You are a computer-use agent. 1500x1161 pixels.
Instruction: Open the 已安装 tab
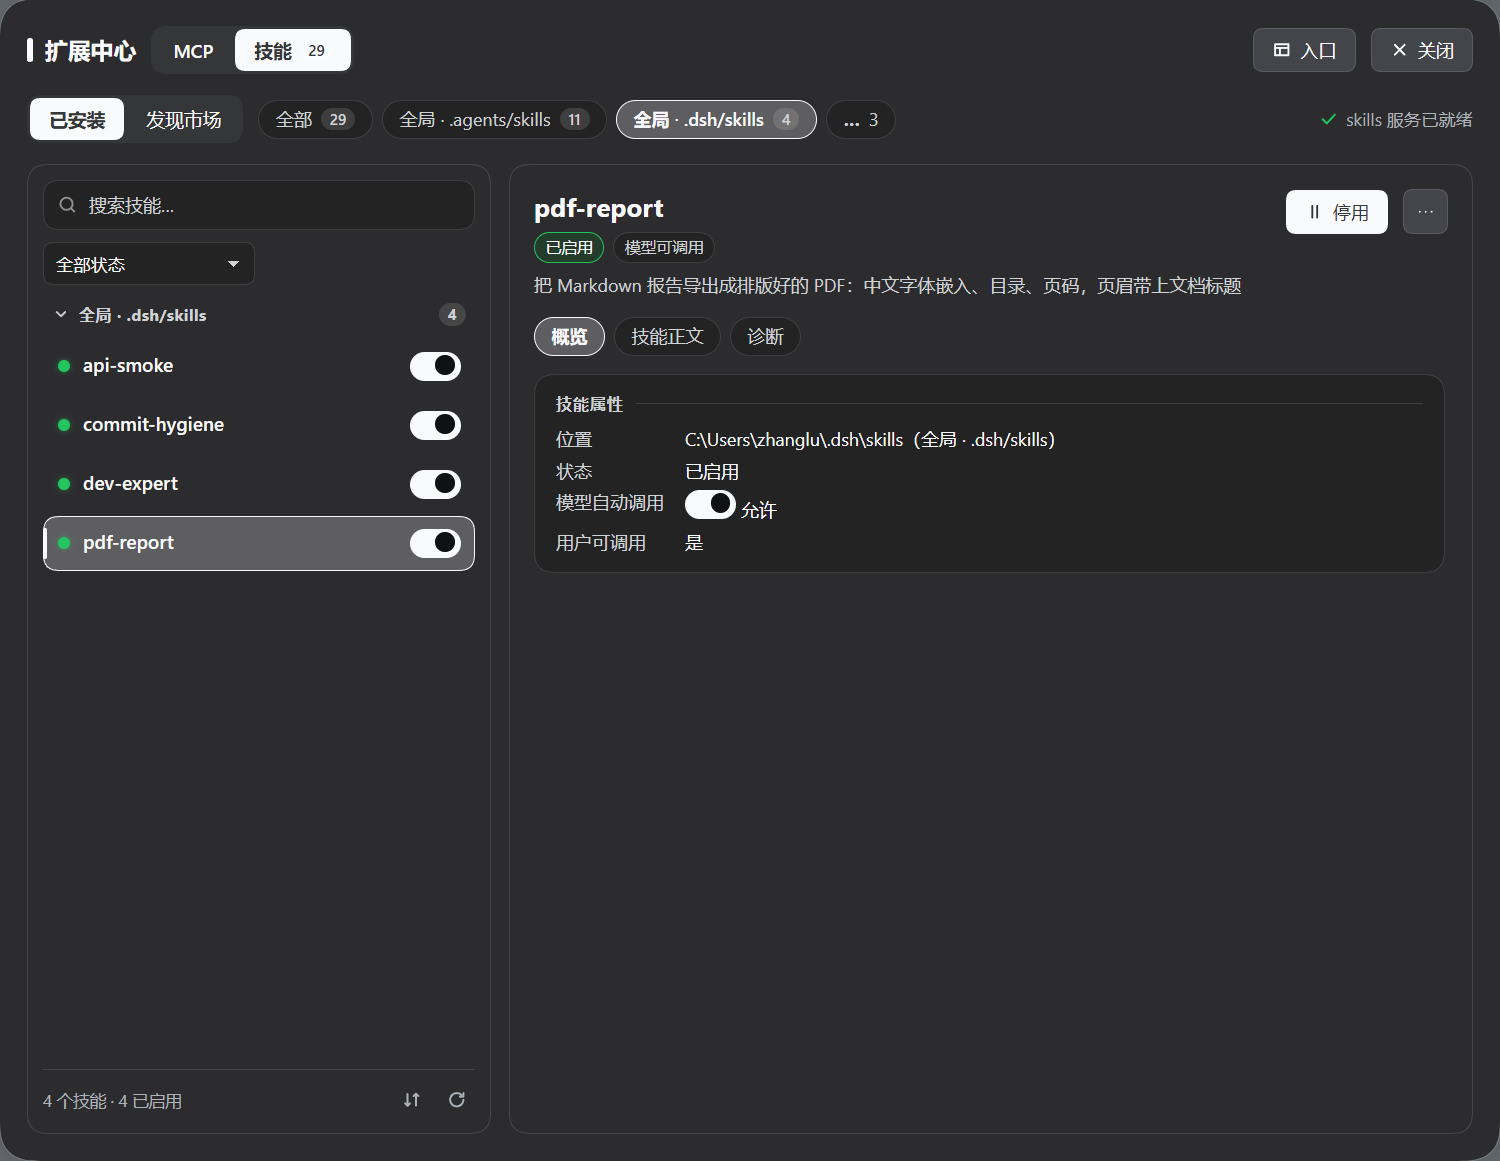coord(77,120)
